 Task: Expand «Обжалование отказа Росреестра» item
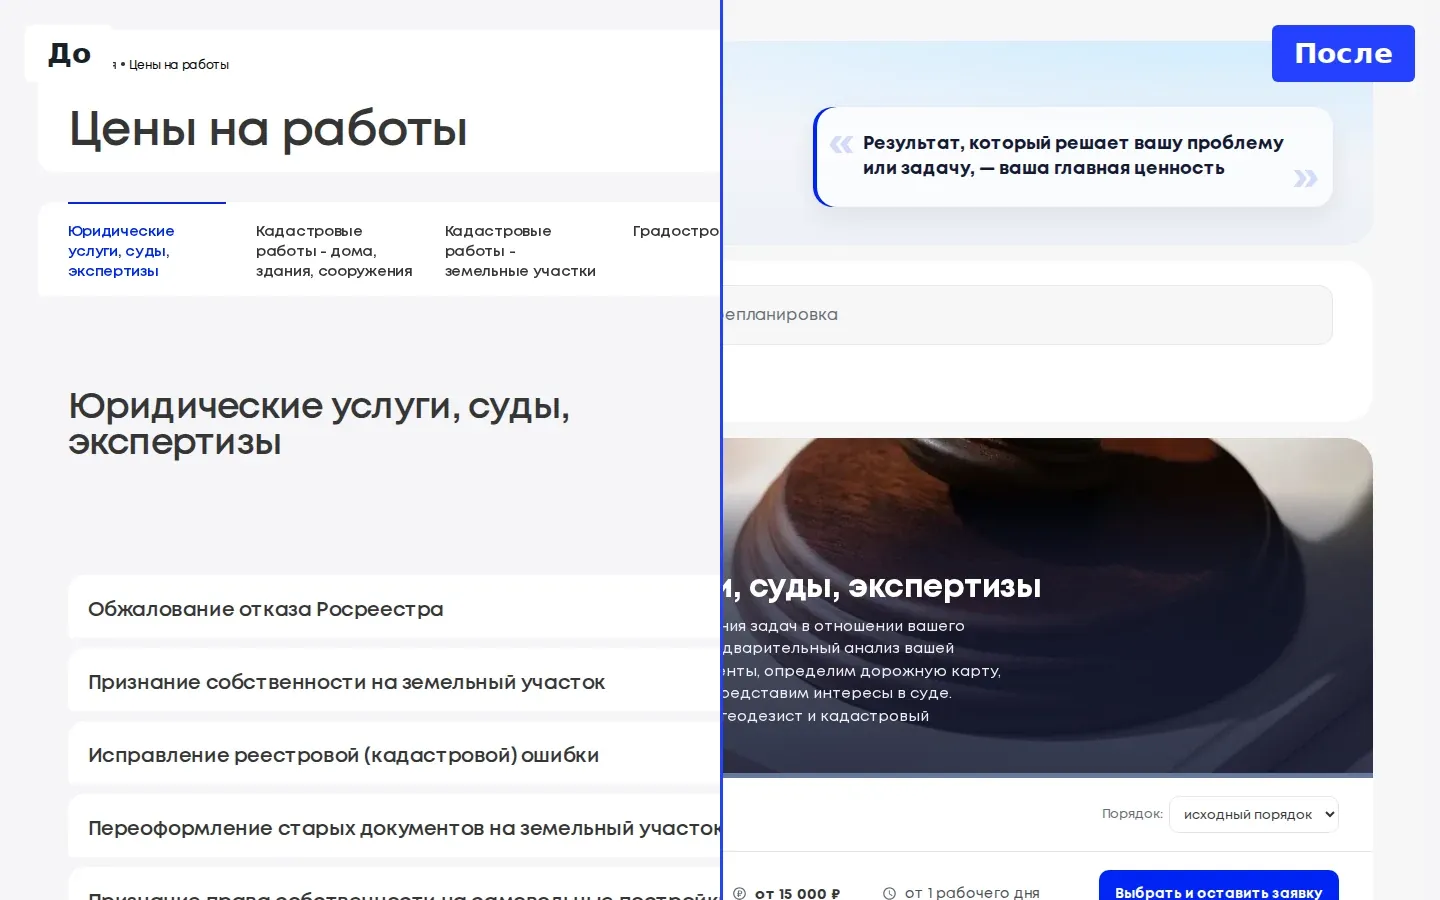[x=394, y=607]
